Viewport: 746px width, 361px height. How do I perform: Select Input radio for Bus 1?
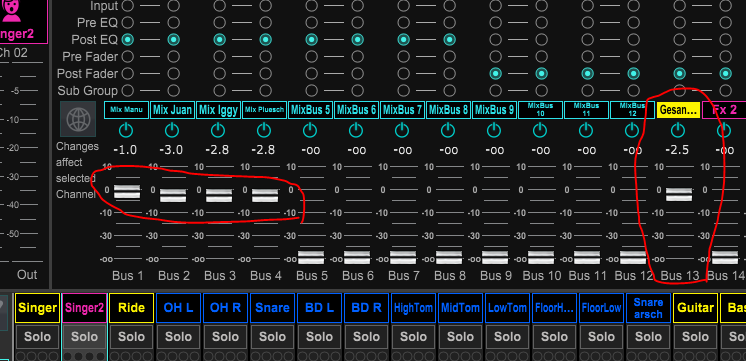pos(128,6)
